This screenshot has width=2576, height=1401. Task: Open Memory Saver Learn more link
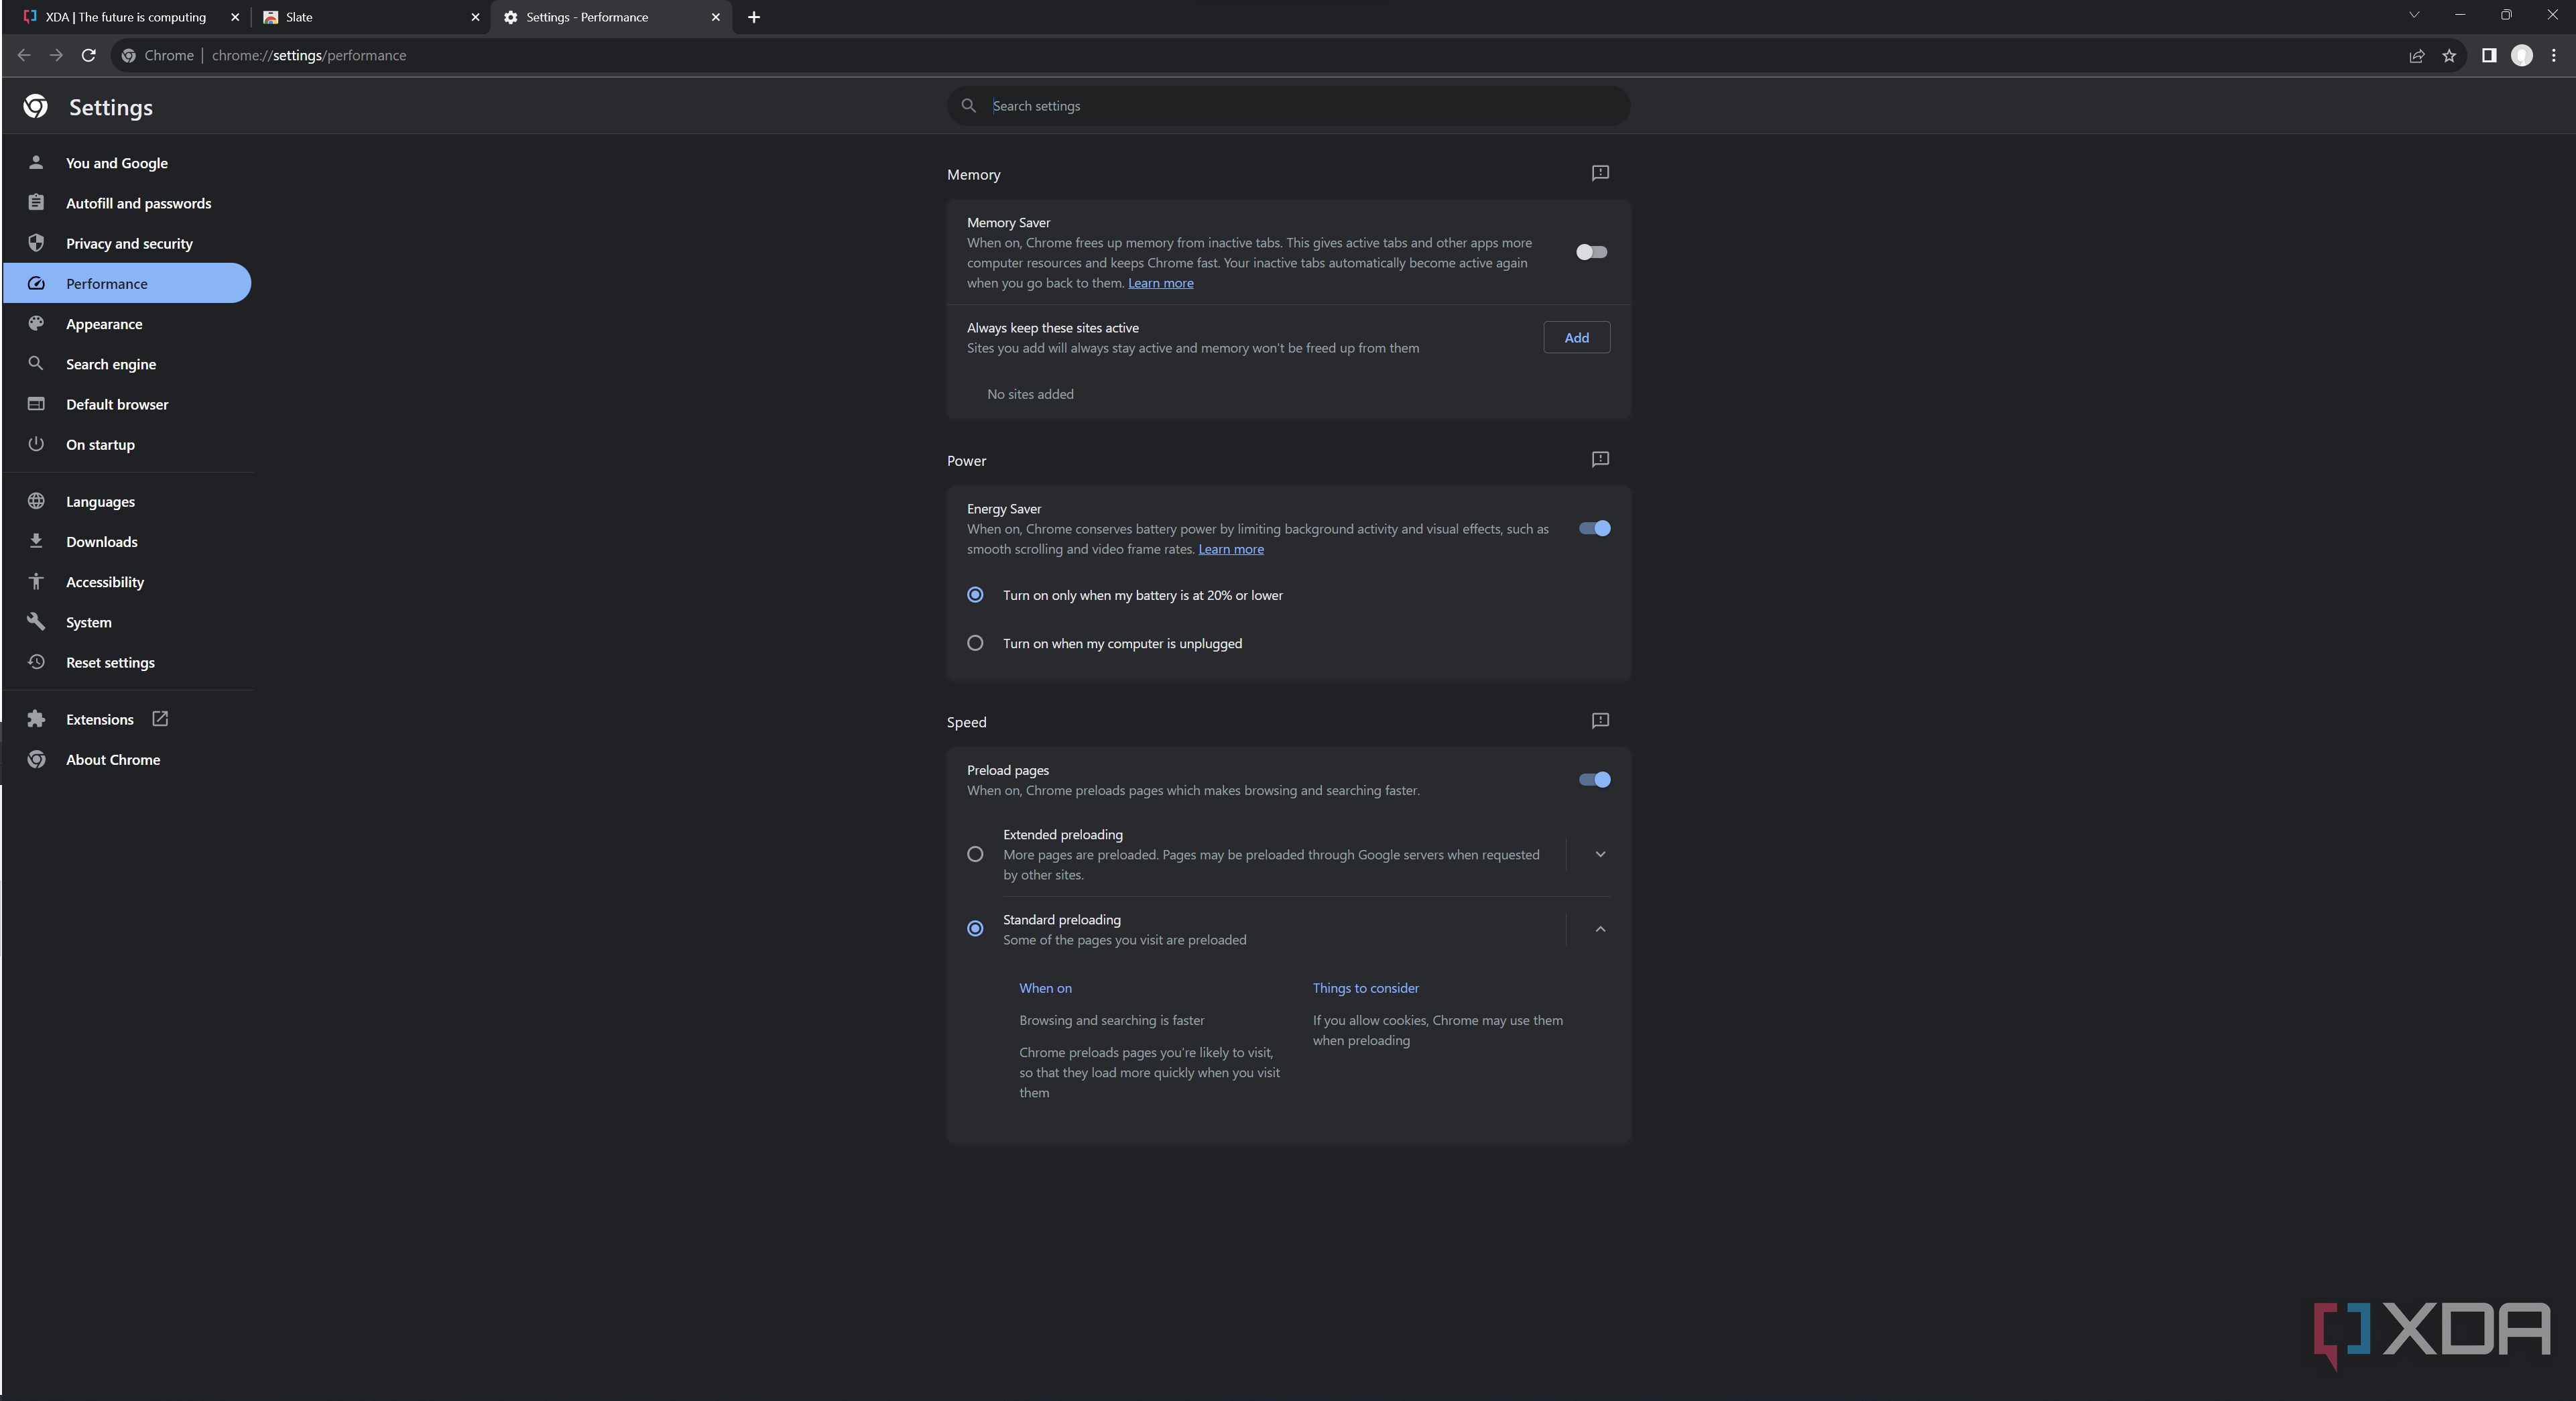1160,283
